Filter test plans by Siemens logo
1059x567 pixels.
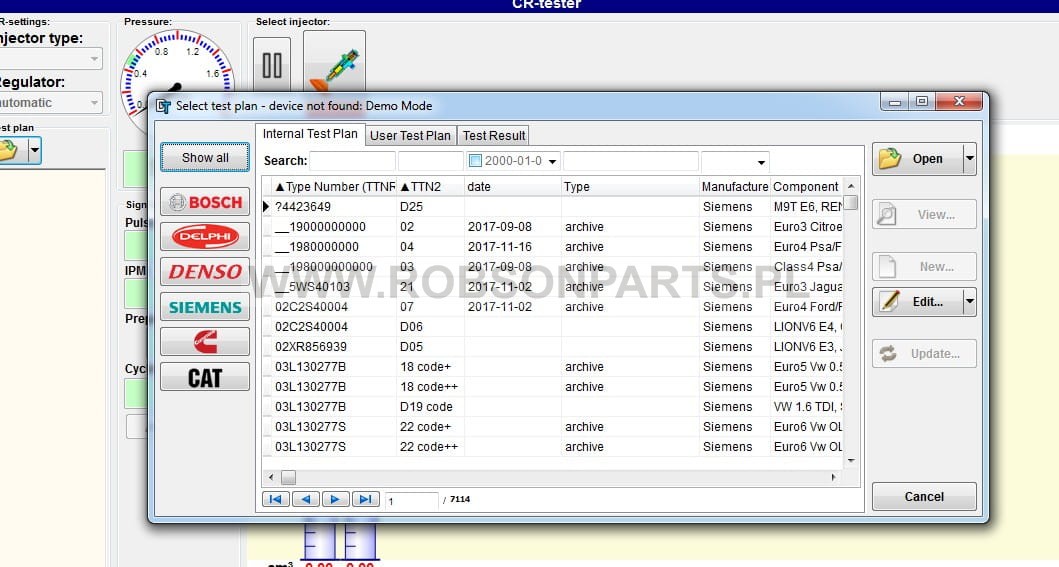tap(205, 307)
